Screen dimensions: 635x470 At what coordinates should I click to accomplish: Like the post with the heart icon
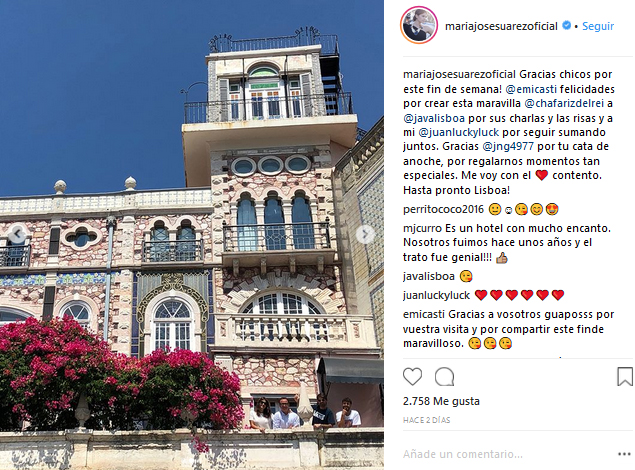click(412, 376)
